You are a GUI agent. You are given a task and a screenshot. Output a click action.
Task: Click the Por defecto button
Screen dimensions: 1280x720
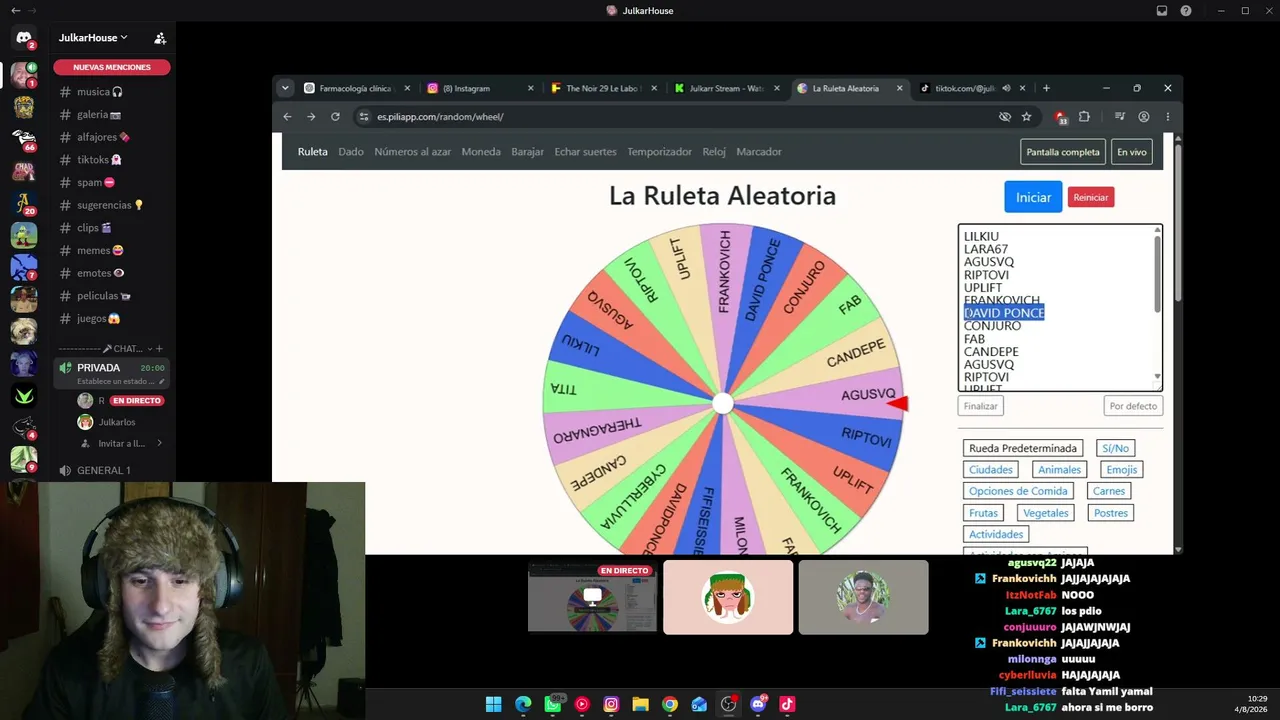1133,406
